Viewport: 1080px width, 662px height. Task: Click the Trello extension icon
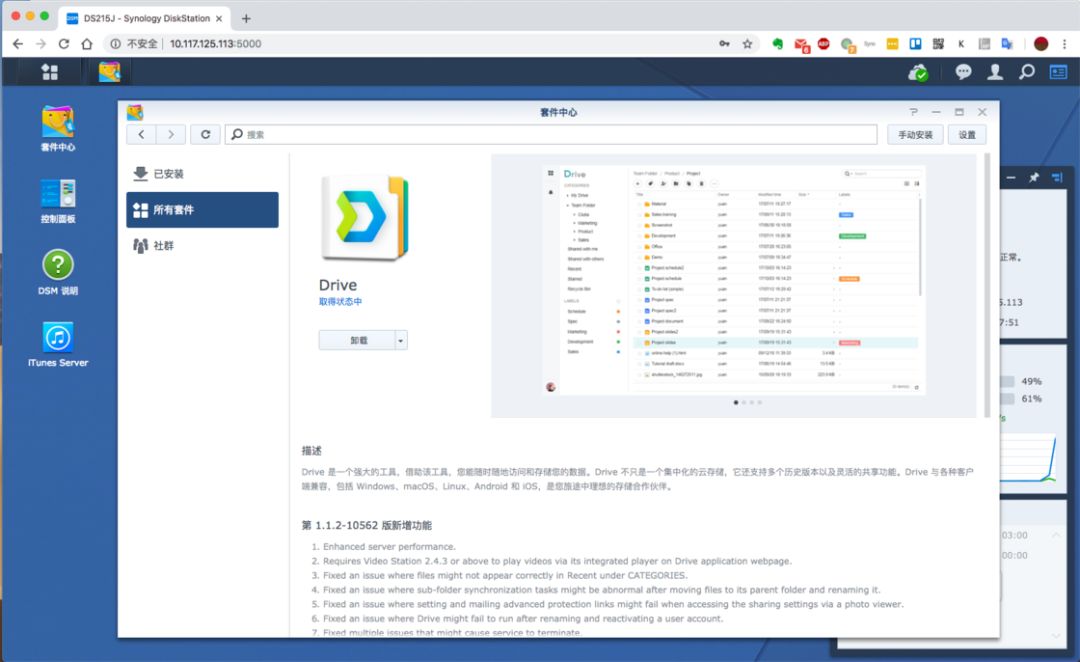click(x=915, y=44)
